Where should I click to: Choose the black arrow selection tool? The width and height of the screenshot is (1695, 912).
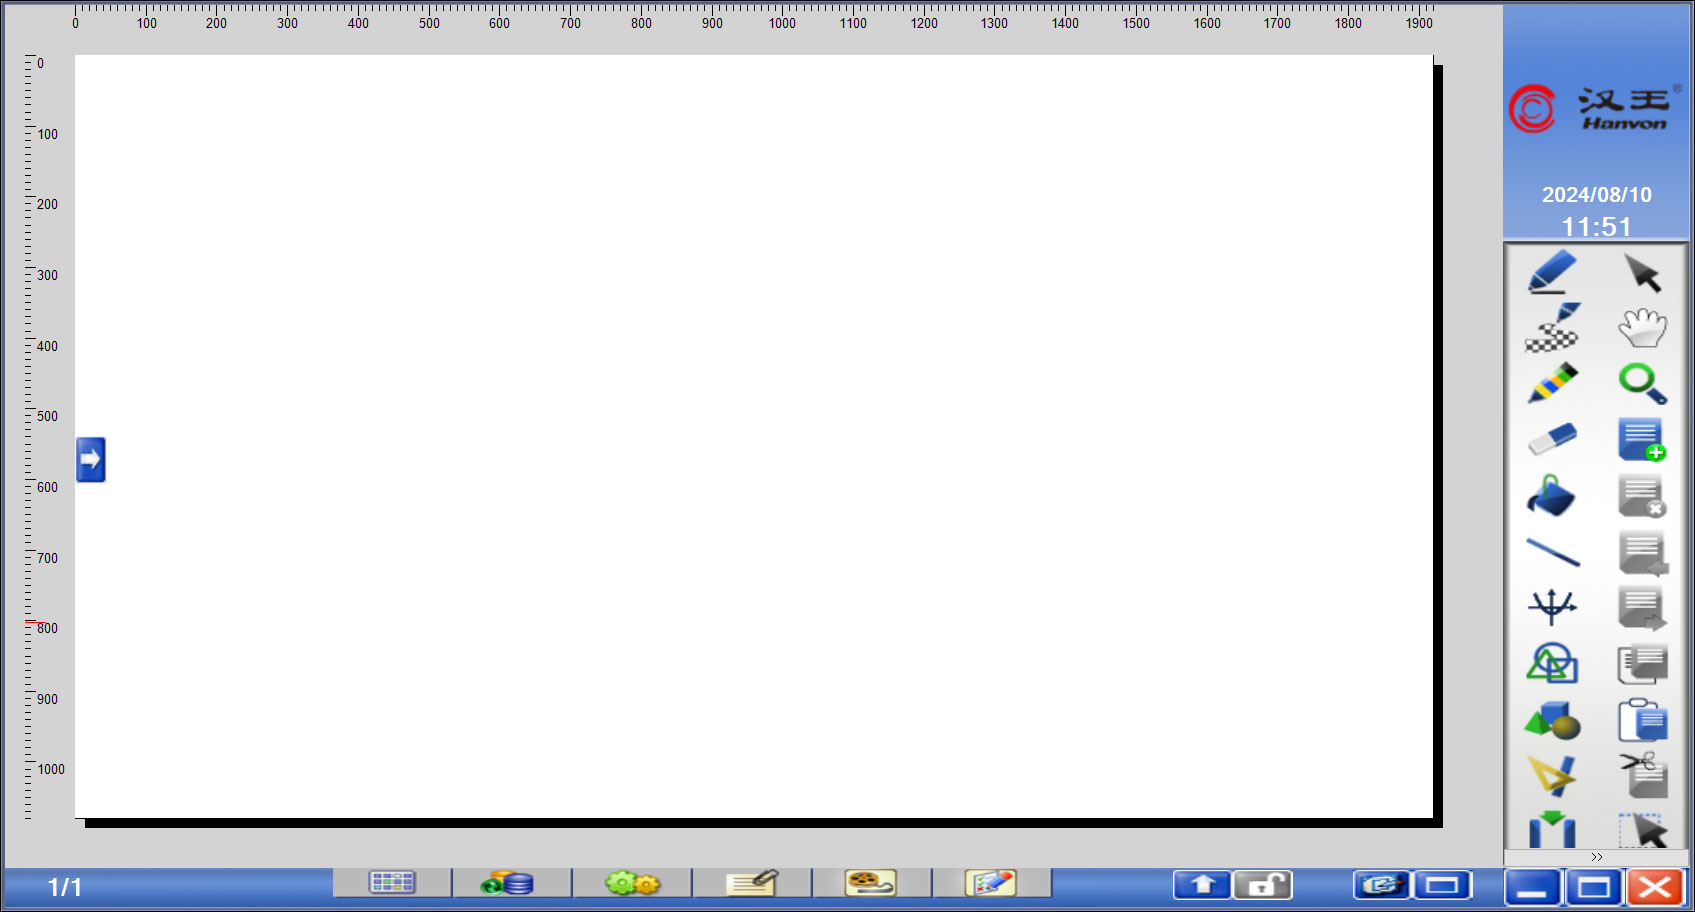click(1642, 273)
